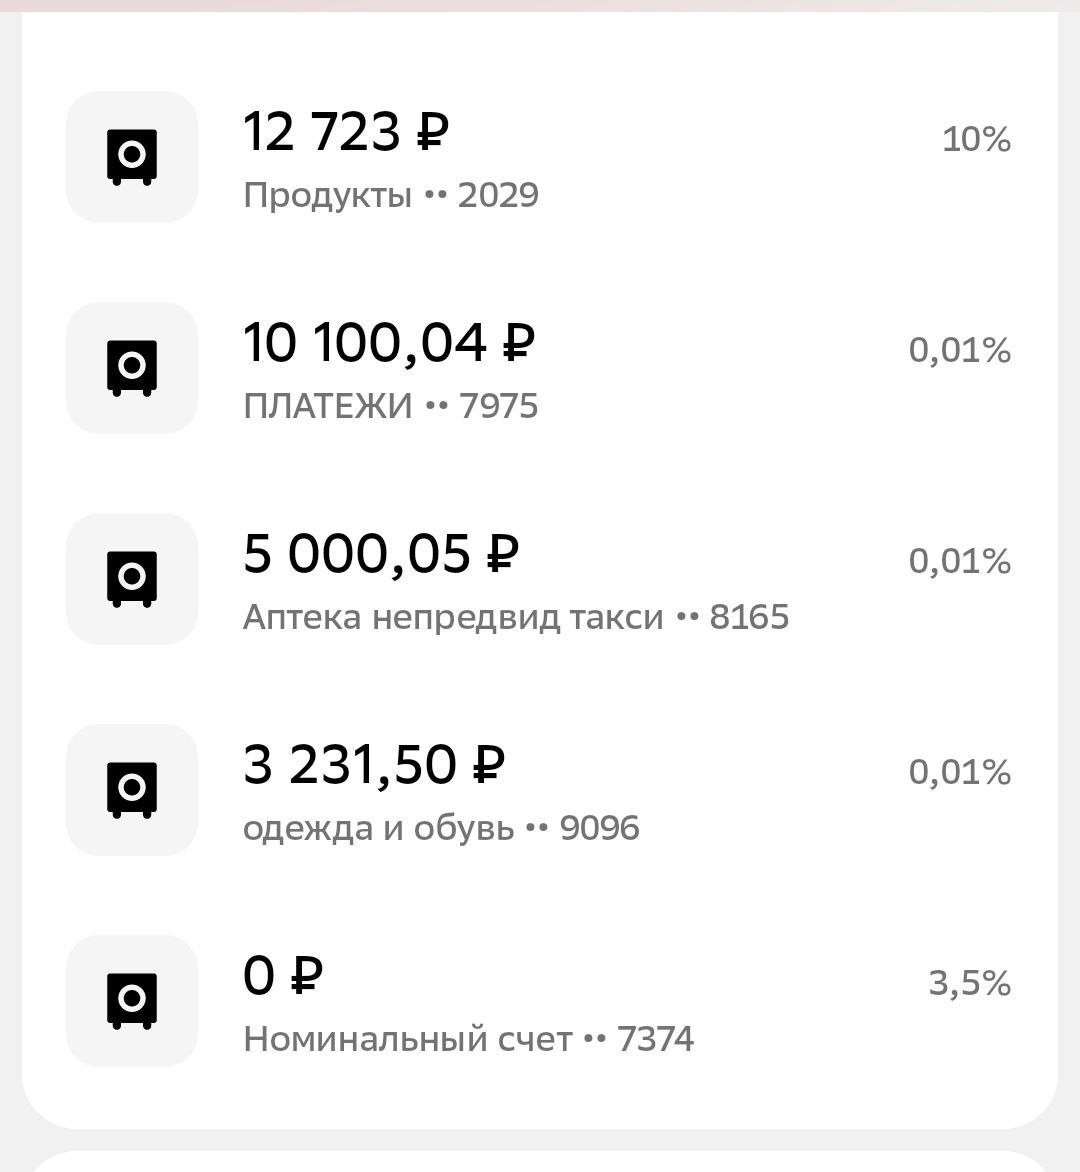Screen dimensions: 1080x1172
Task: Open Номинальный счет •• 7374 label
Action: pyautogui.click(x=468, y=1039)
